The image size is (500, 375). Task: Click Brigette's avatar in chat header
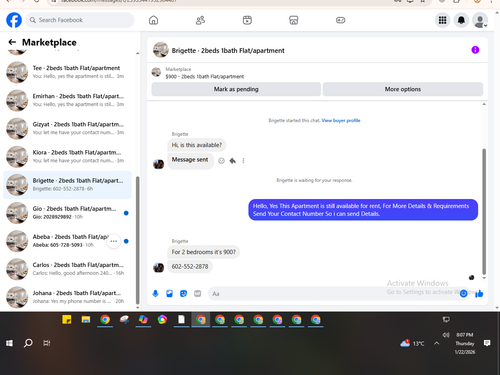(x=161, y=50)
